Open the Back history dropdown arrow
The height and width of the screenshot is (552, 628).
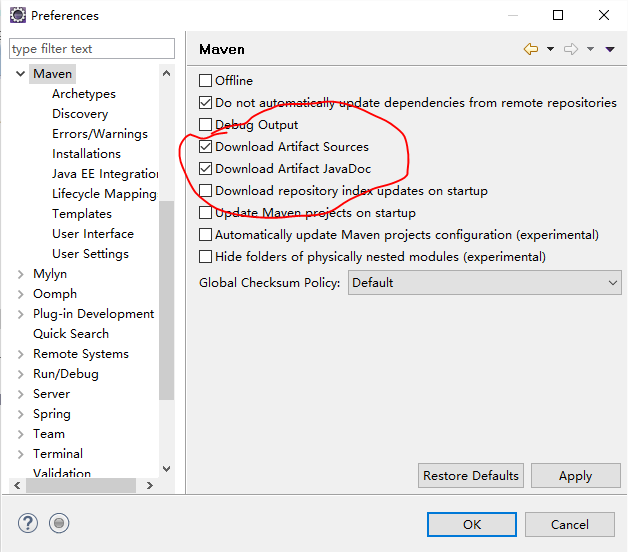click(x=550, y=49)
